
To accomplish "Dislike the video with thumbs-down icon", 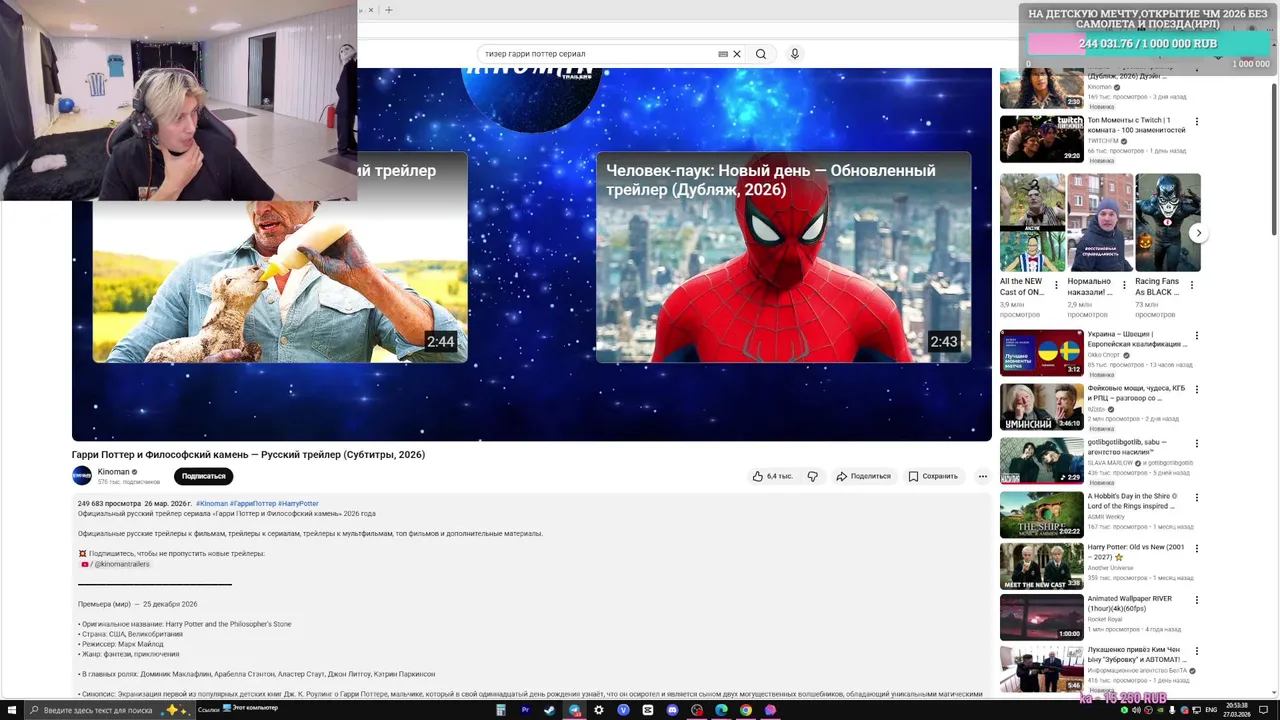I will point(812,476).
